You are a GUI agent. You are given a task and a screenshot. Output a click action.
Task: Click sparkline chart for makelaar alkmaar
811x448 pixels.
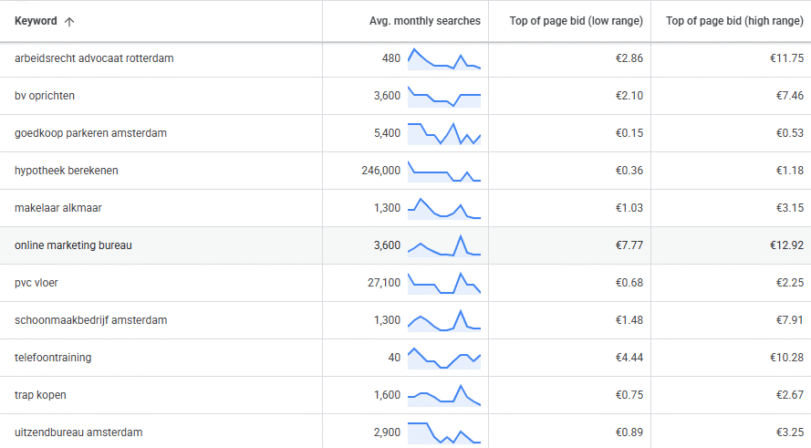(x=444, y=209)
